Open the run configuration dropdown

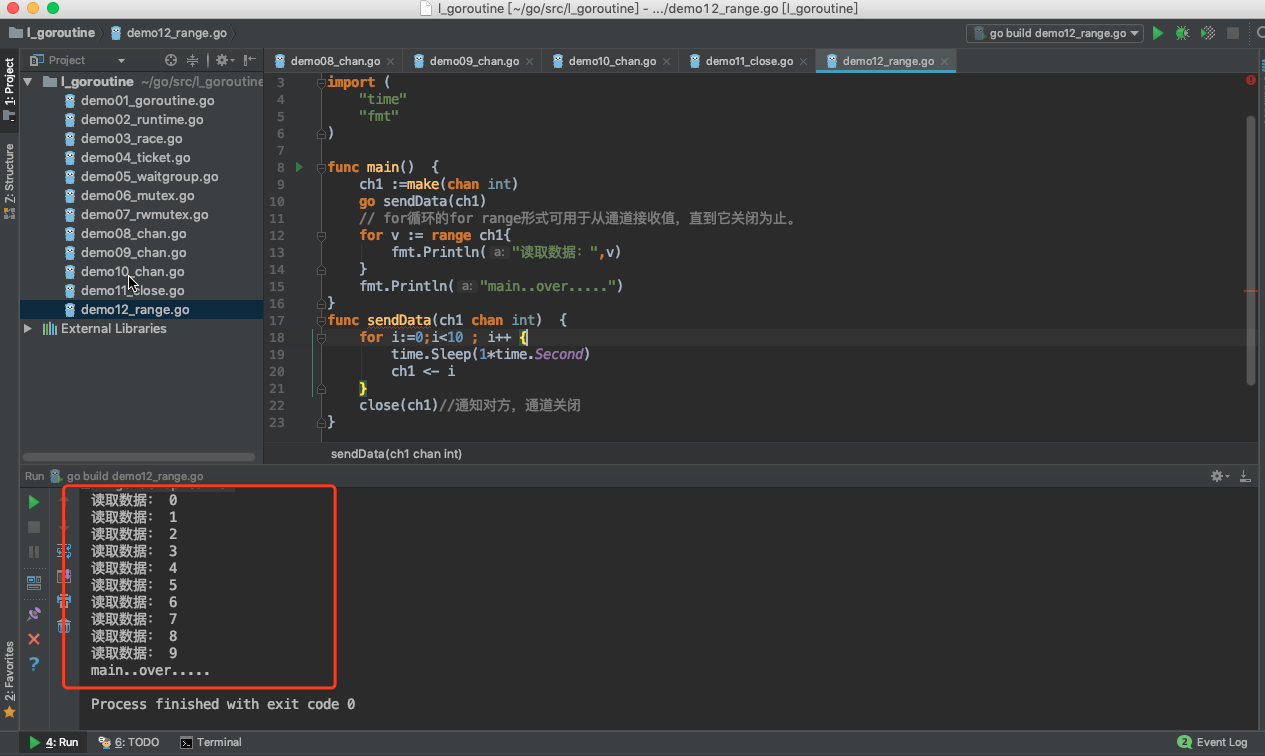click(1056, 33)
